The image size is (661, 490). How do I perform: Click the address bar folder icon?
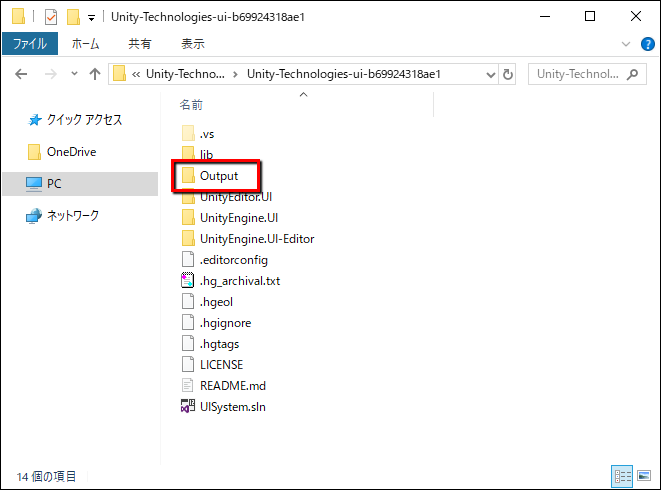point(120,73)
